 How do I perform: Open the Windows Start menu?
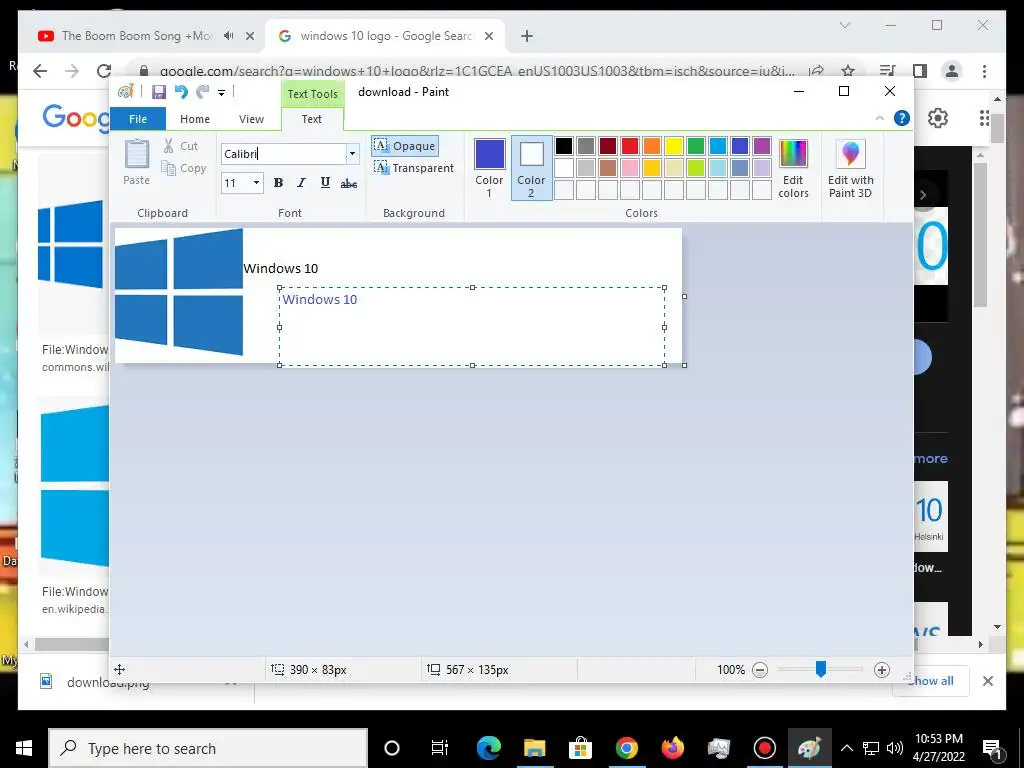(24, 748)
